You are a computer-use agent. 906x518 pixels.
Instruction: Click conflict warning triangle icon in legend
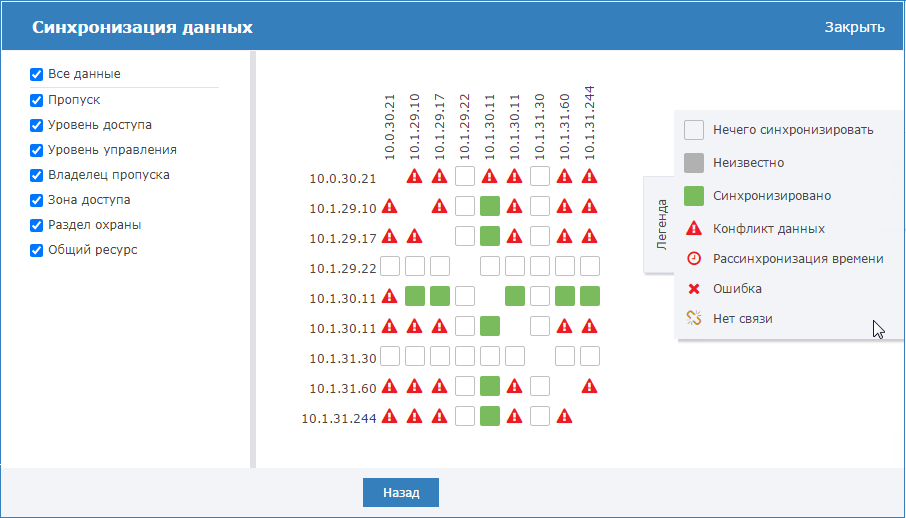(693, 228)
